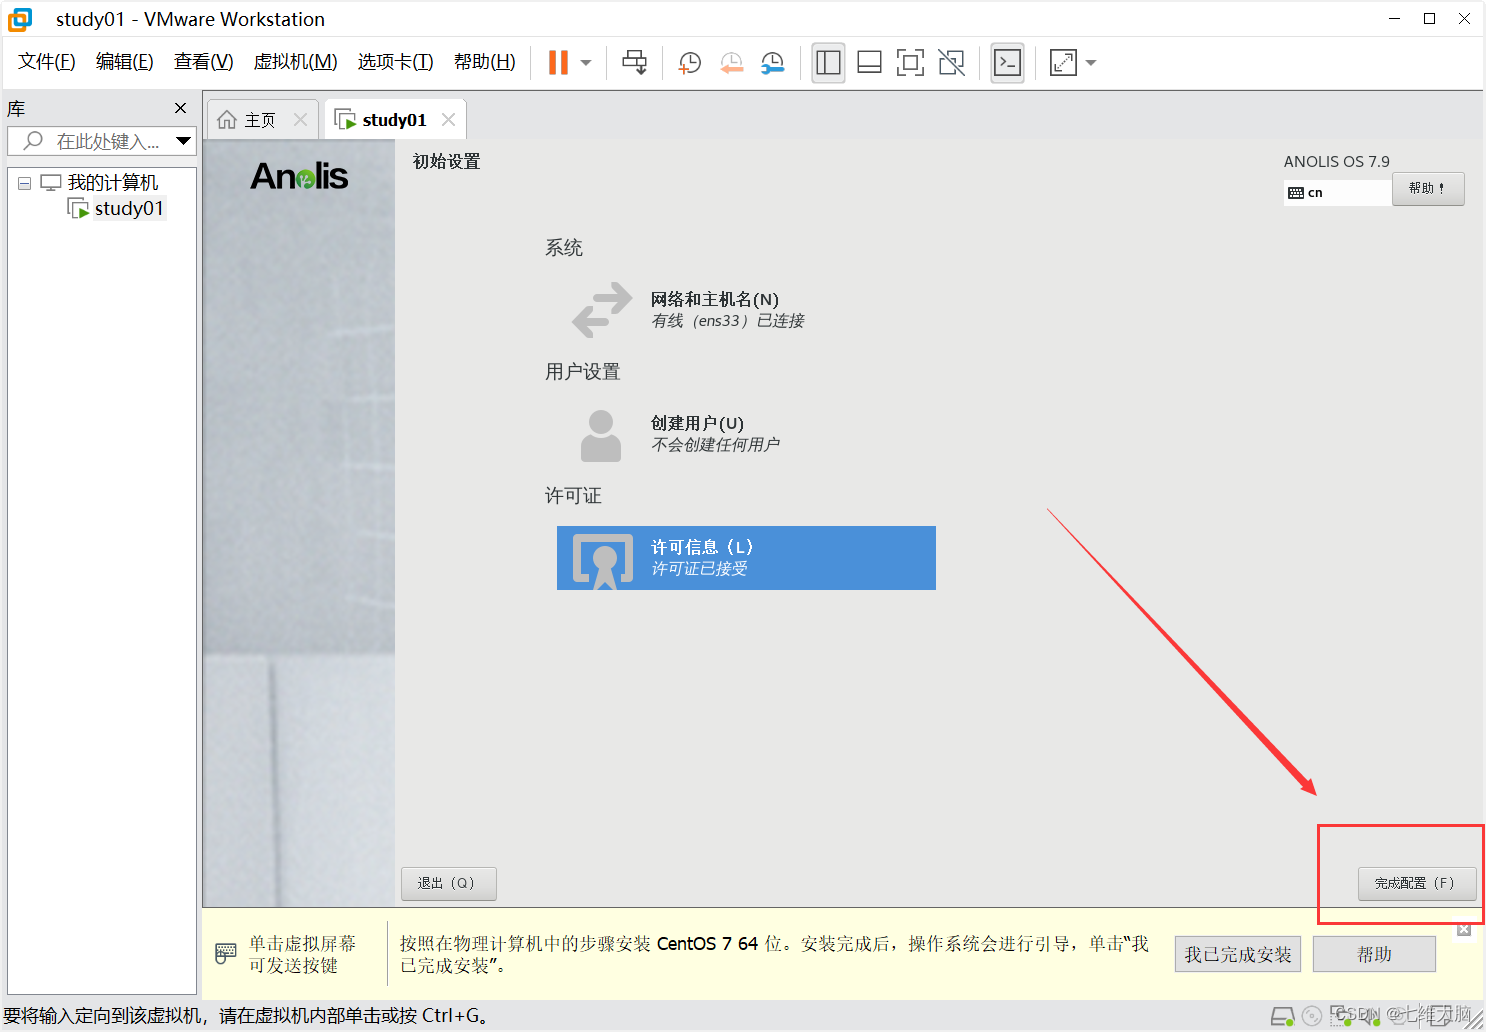Click the full screen mode icon
The image size is (1486, 1032).
(910, 62)
